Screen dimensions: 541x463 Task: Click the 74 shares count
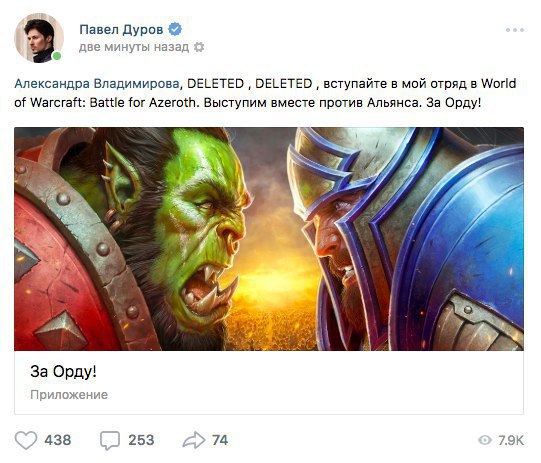point(220,440)
